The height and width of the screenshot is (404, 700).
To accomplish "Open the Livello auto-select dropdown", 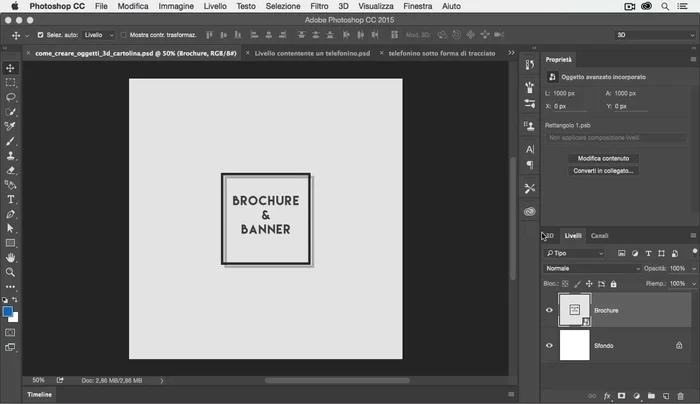I will tap(99, 35).
